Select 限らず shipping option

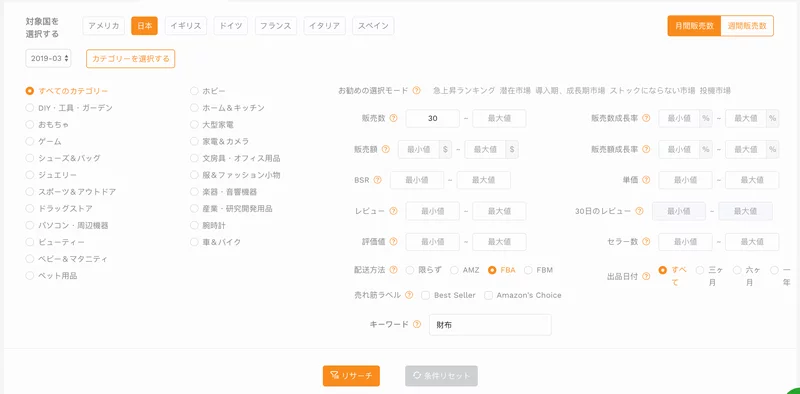(x=410, y=270)
